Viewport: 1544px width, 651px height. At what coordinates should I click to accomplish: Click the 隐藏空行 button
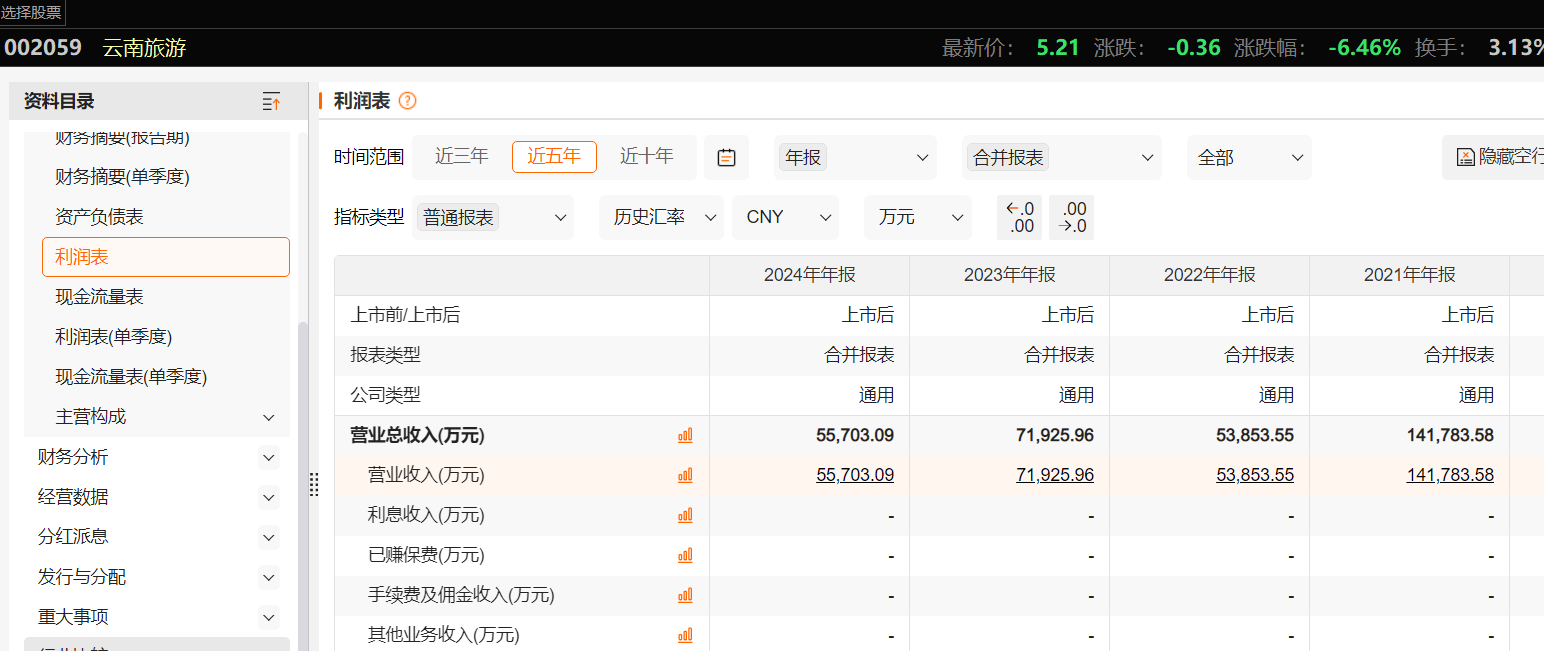pyautogui.click(x=1494, y=157)
